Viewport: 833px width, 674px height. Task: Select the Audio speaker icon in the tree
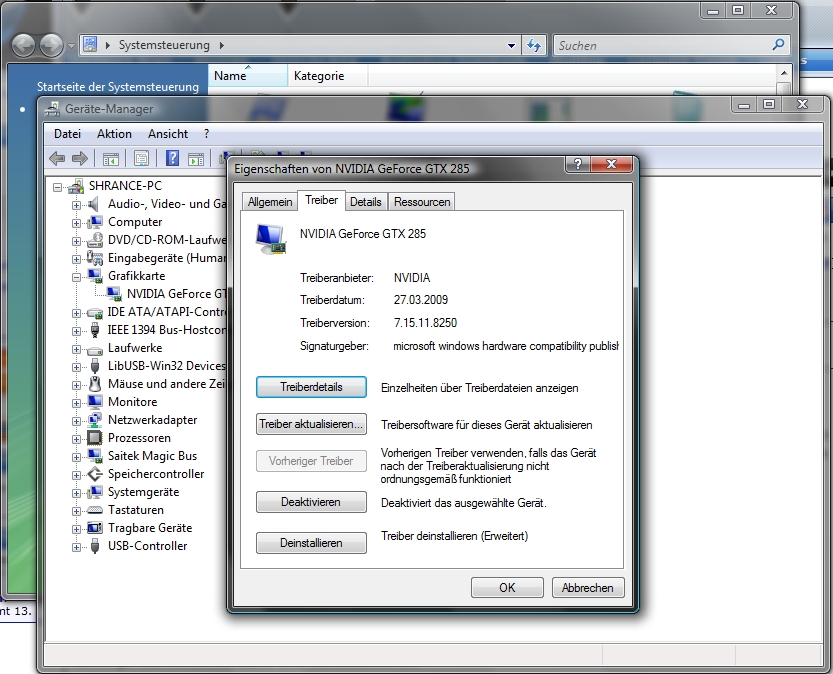point(94,204)
